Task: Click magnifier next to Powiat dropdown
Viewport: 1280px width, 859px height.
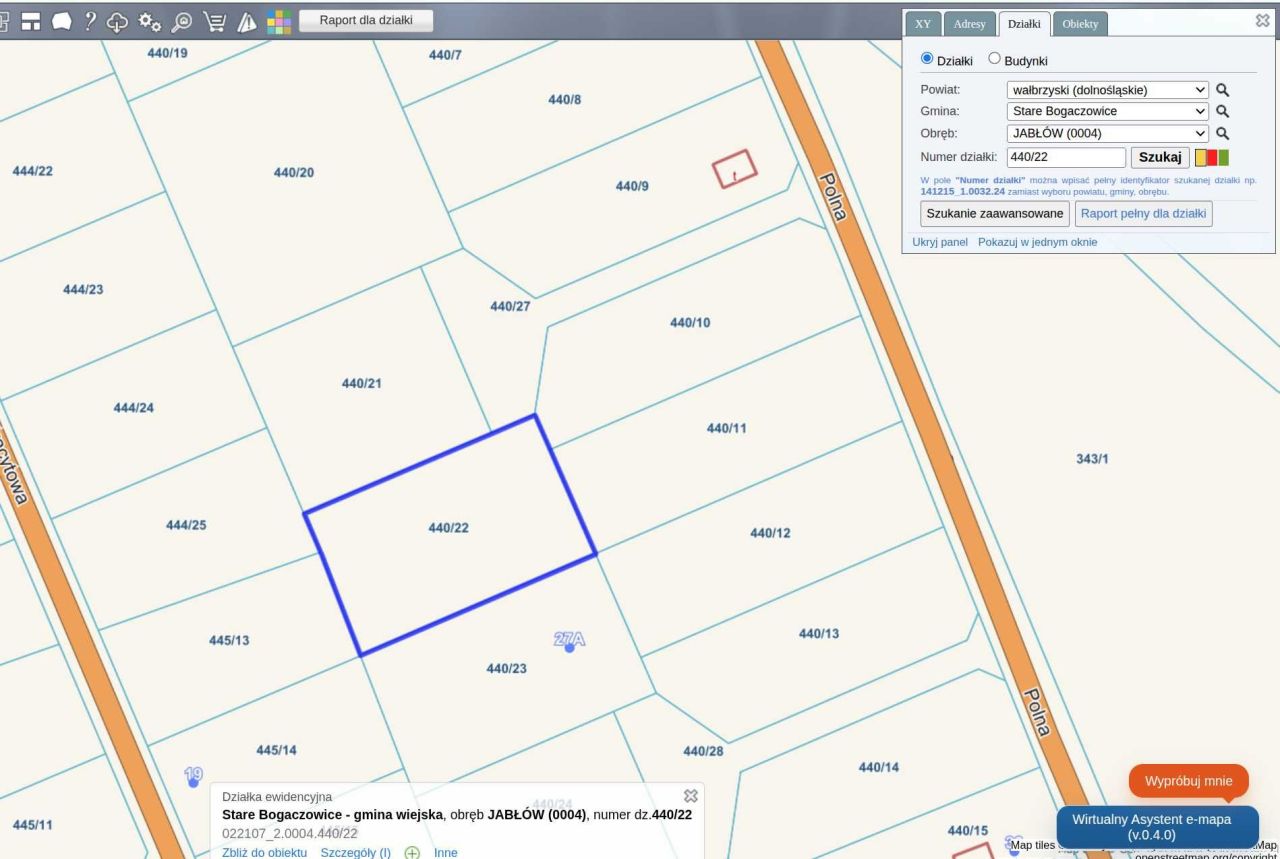Action: click(x=1221, y=90)
